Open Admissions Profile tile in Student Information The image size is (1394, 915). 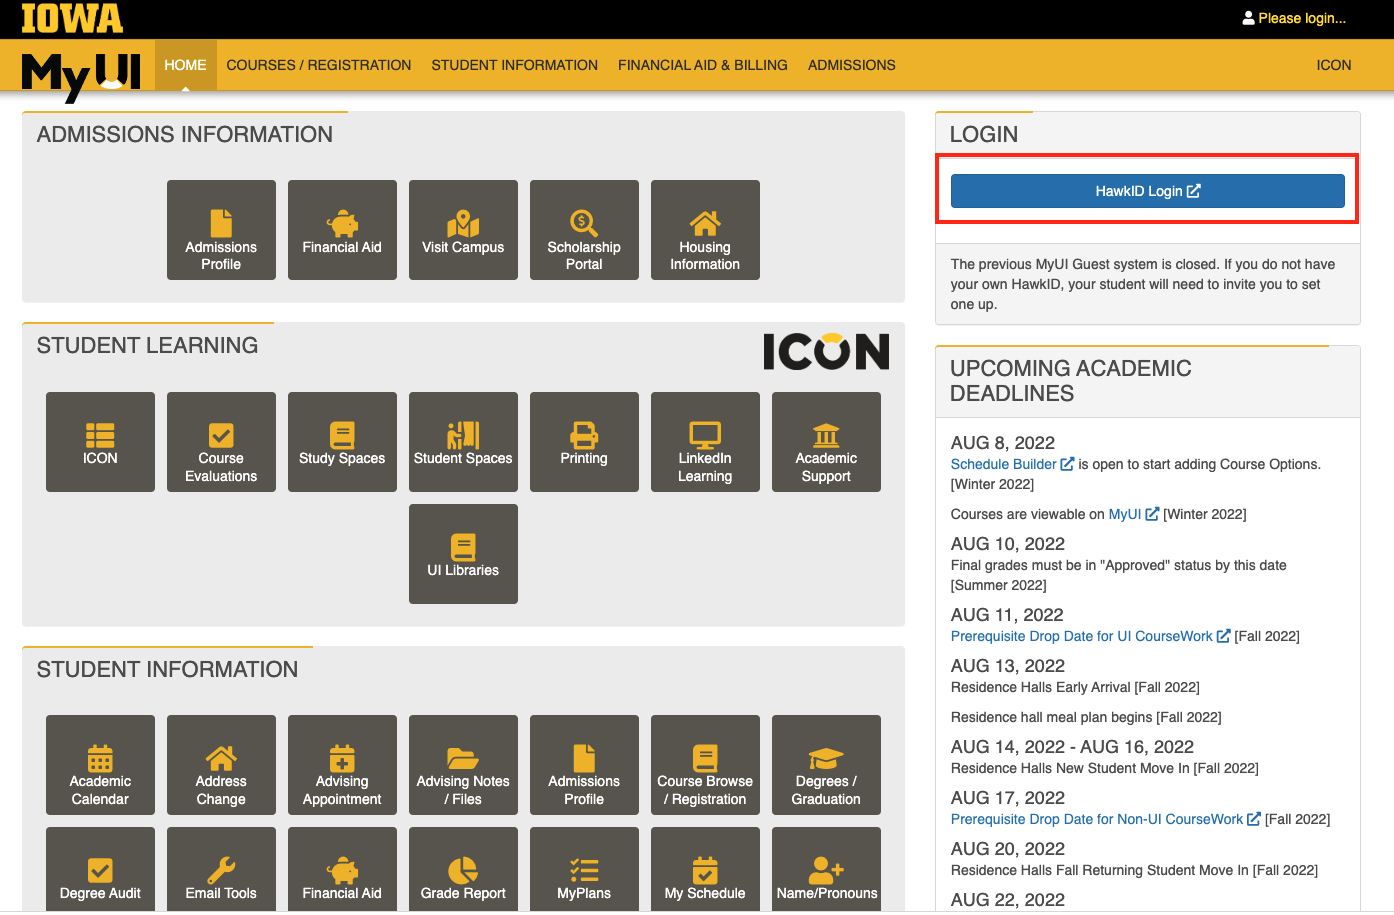[584, 765]
